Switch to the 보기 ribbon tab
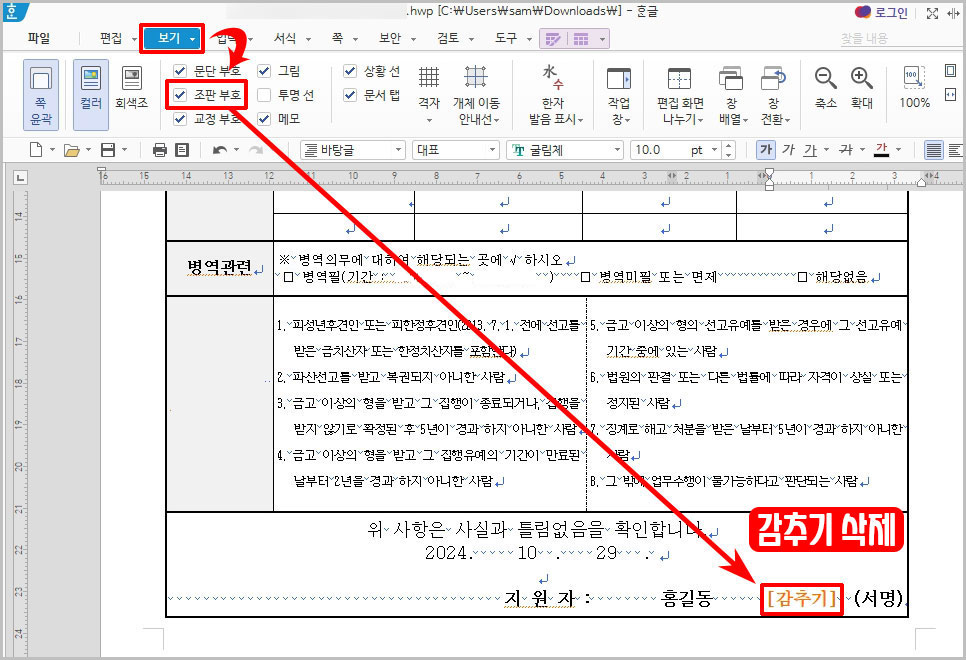This screenshot has width=966, height=660. (171, 36)
